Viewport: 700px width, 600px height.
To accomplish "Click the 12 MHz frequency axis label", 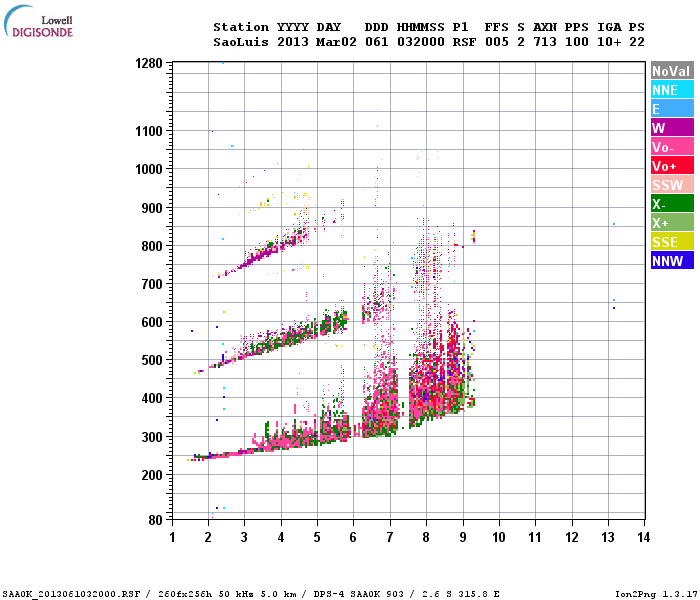I will coord(571,537).
